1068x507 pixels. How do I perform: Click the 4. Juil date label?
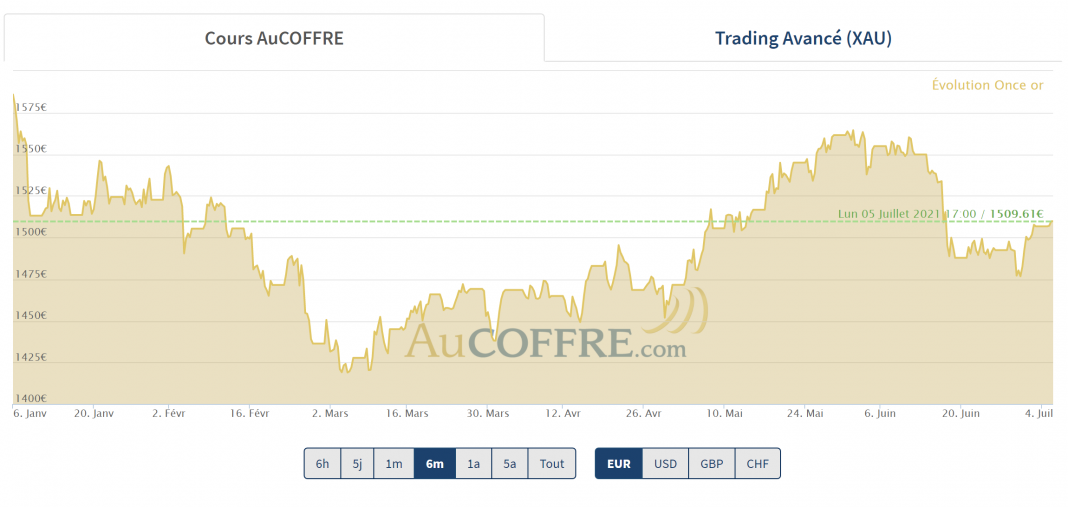(x=1039, y=413)
